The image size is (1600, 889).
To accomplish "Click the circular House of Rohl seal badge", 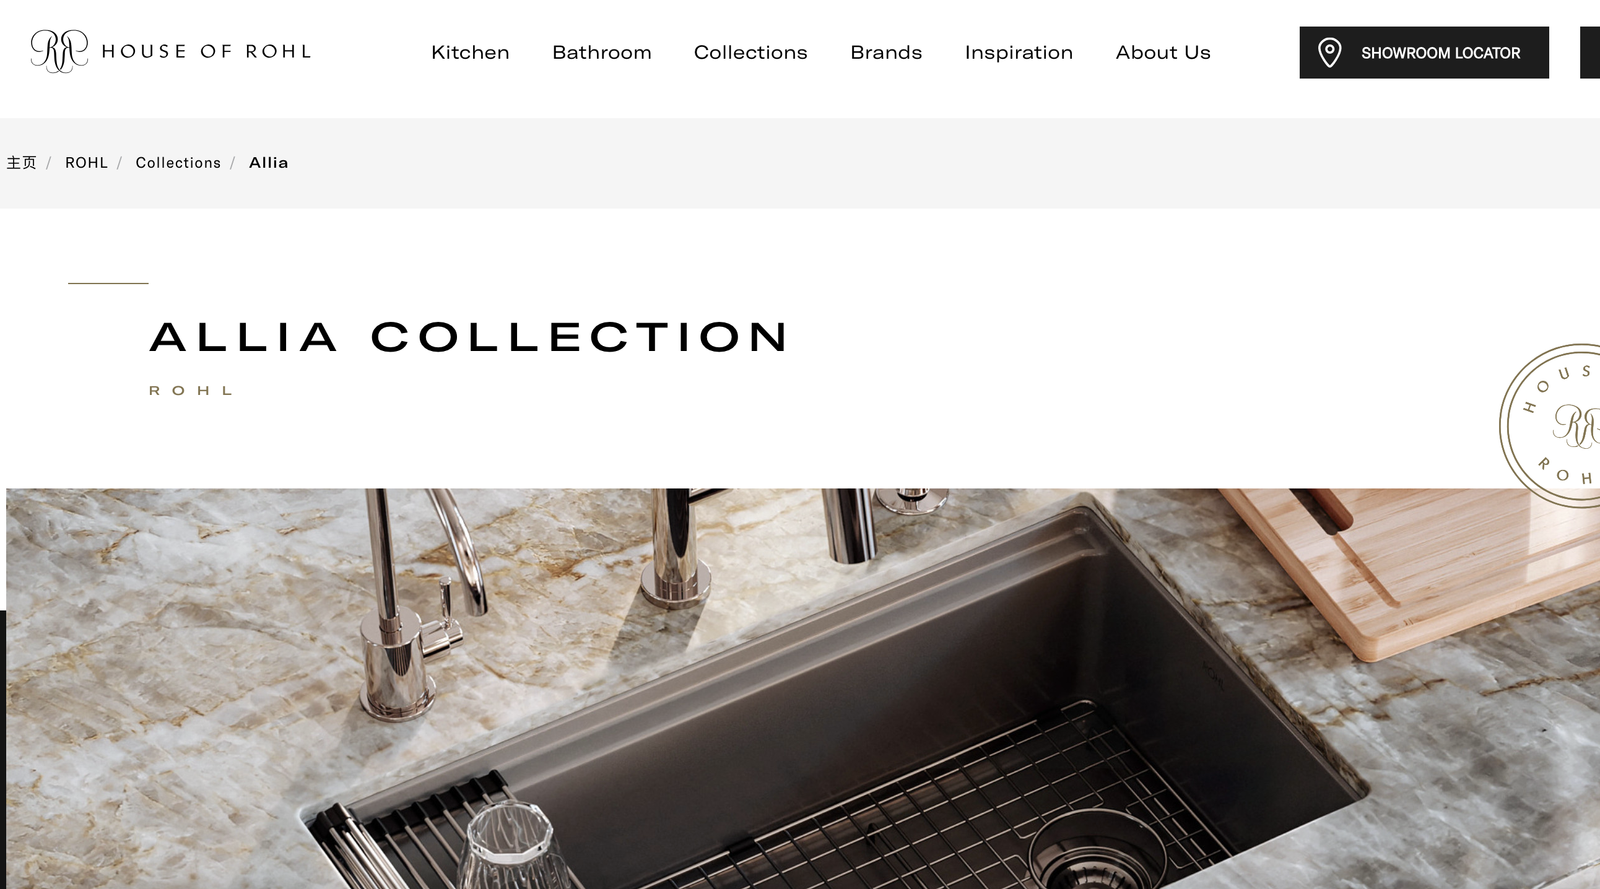I will pyautogui.click(x=1550, y=426).
